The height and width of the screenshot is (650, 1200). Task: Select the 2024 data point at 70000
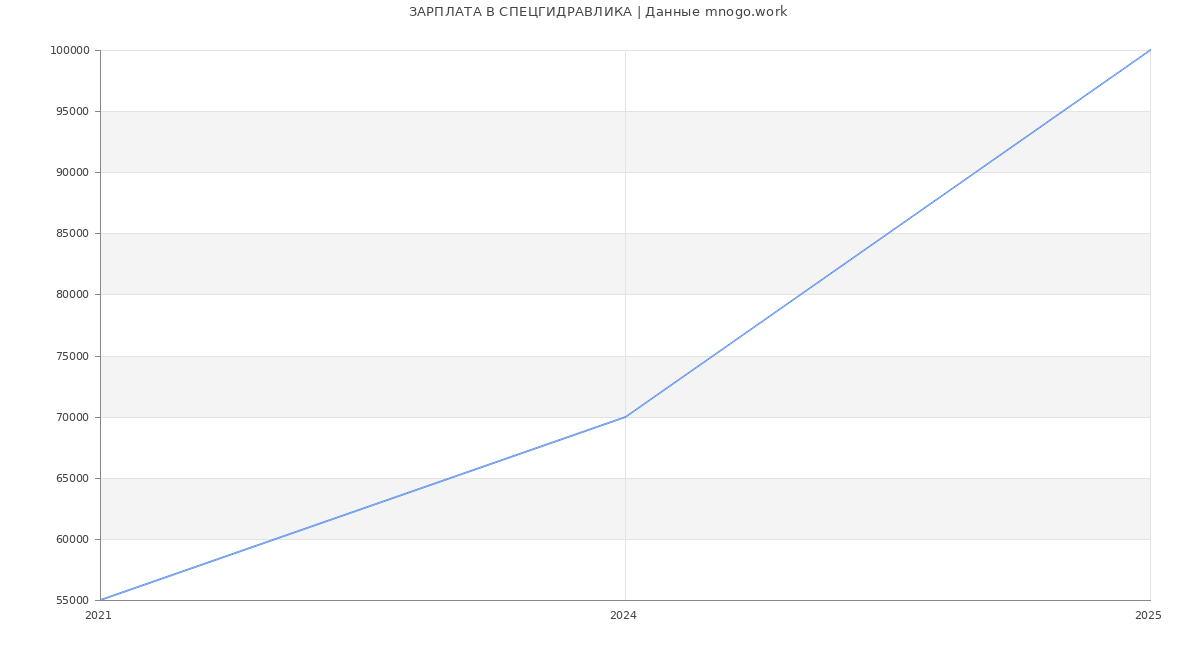625,417
